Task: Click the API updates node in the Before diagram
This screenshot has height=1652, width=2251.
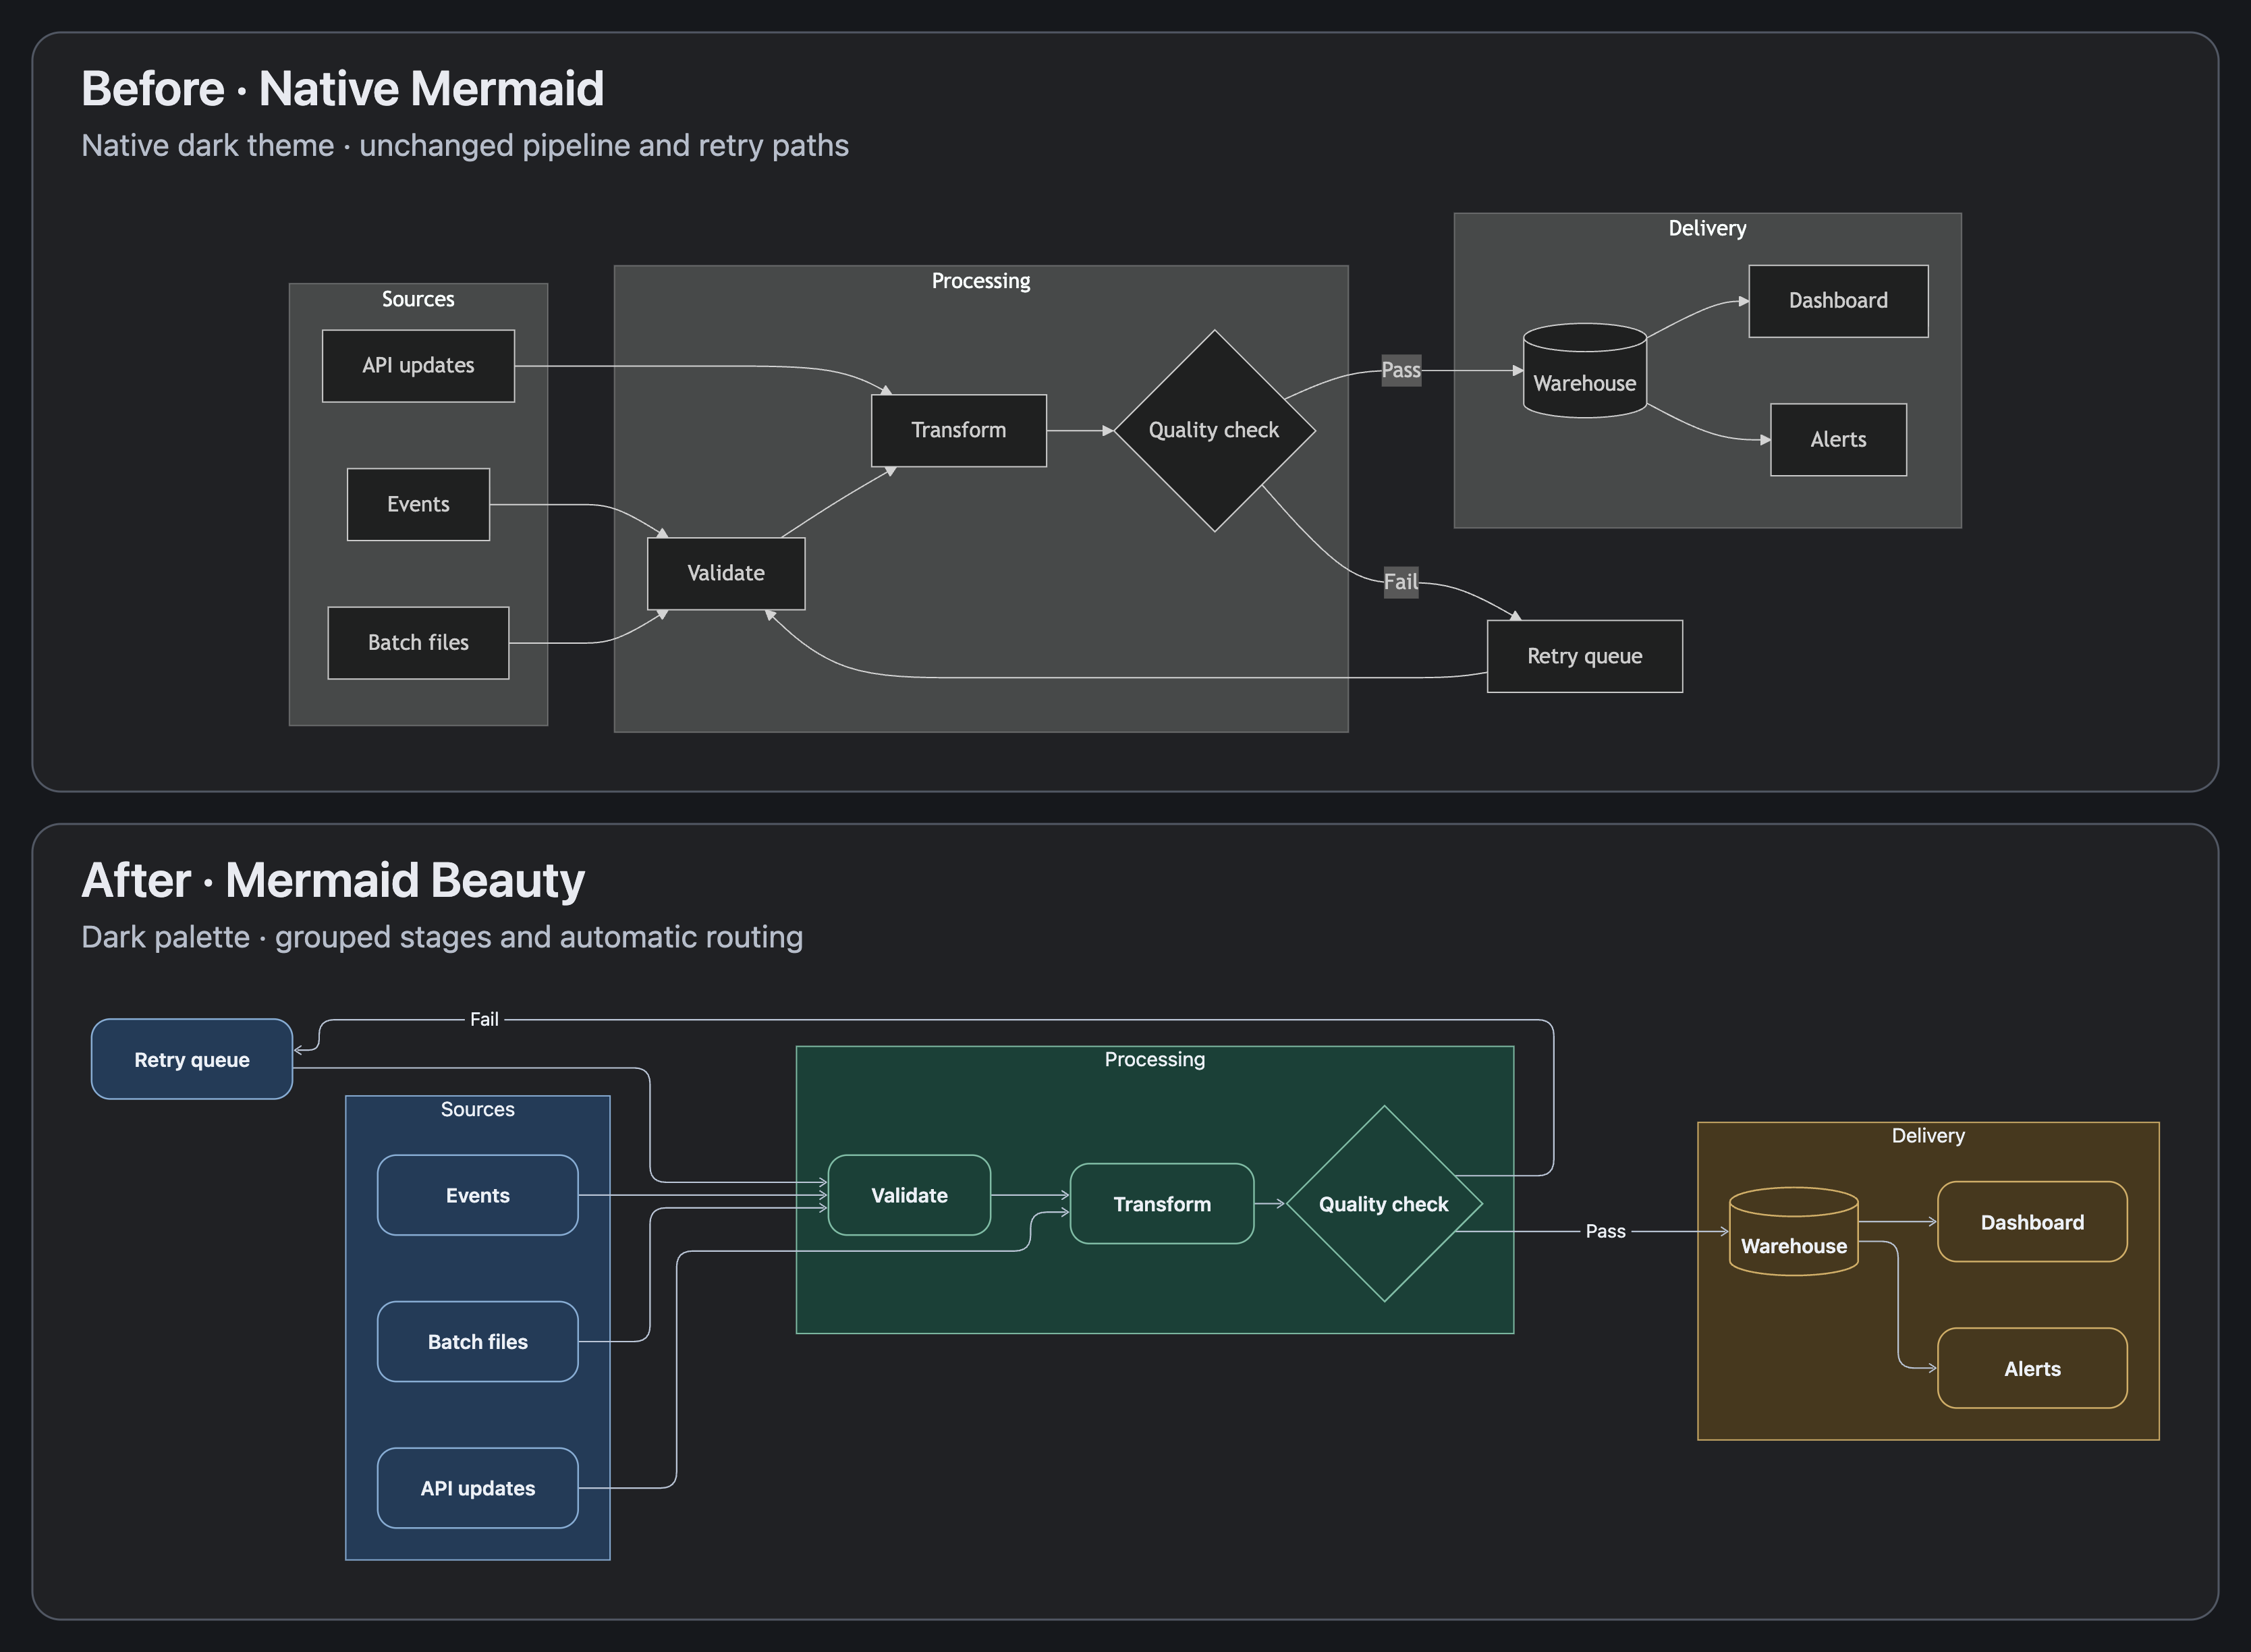Action: tap(418, 366)
